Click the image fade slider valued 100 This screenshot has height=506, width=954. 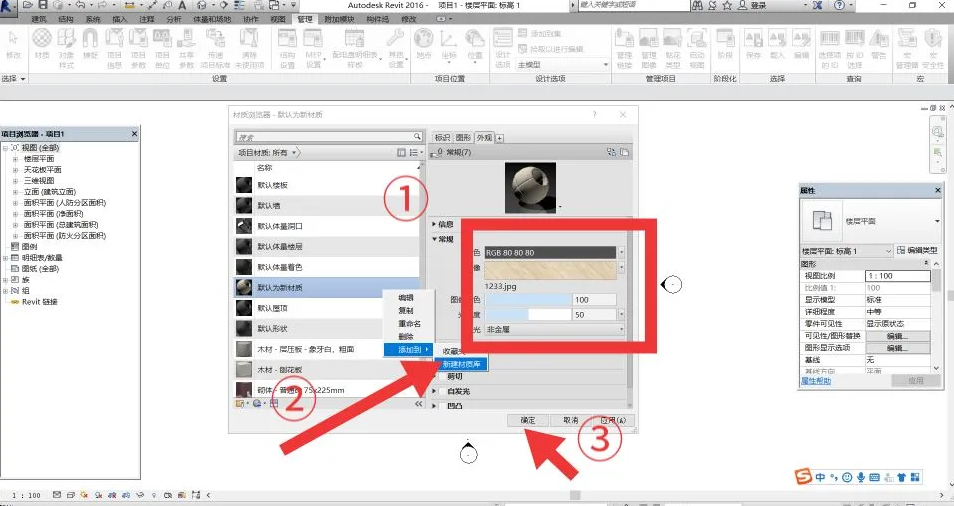click(x=528, y=299)
